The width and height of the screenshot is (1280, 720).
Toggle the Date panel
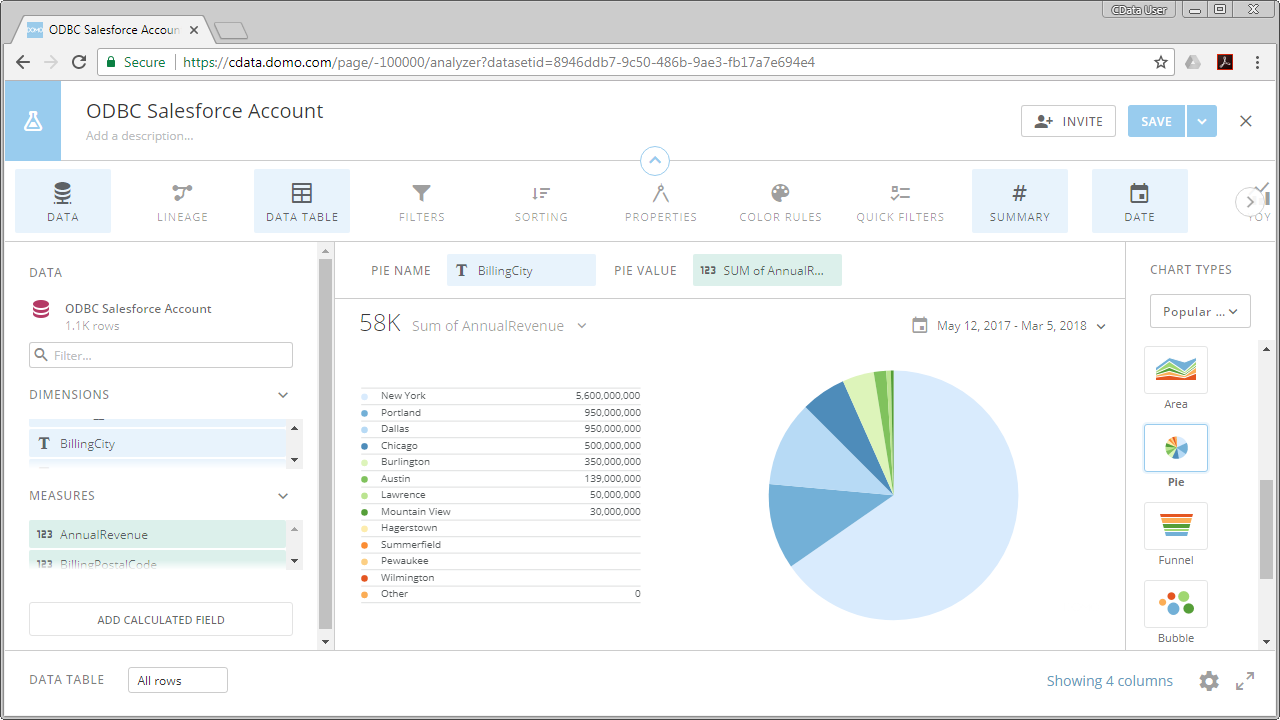coord(1139,200)
